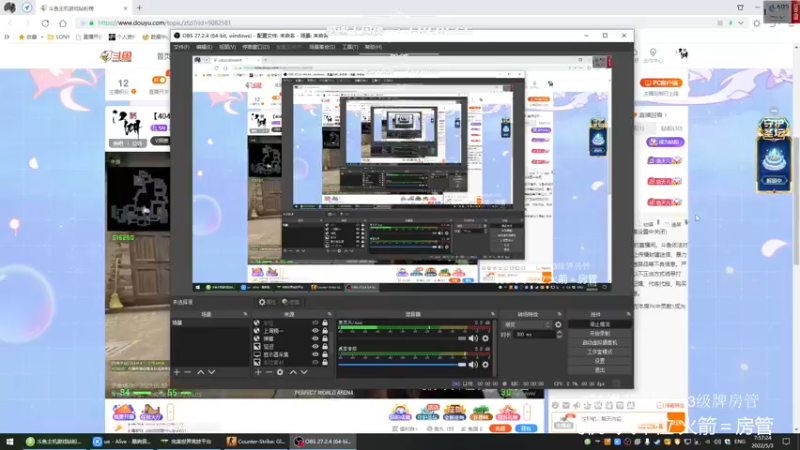Expand the browser bookmarks bar chevron

tap(7, 37)
